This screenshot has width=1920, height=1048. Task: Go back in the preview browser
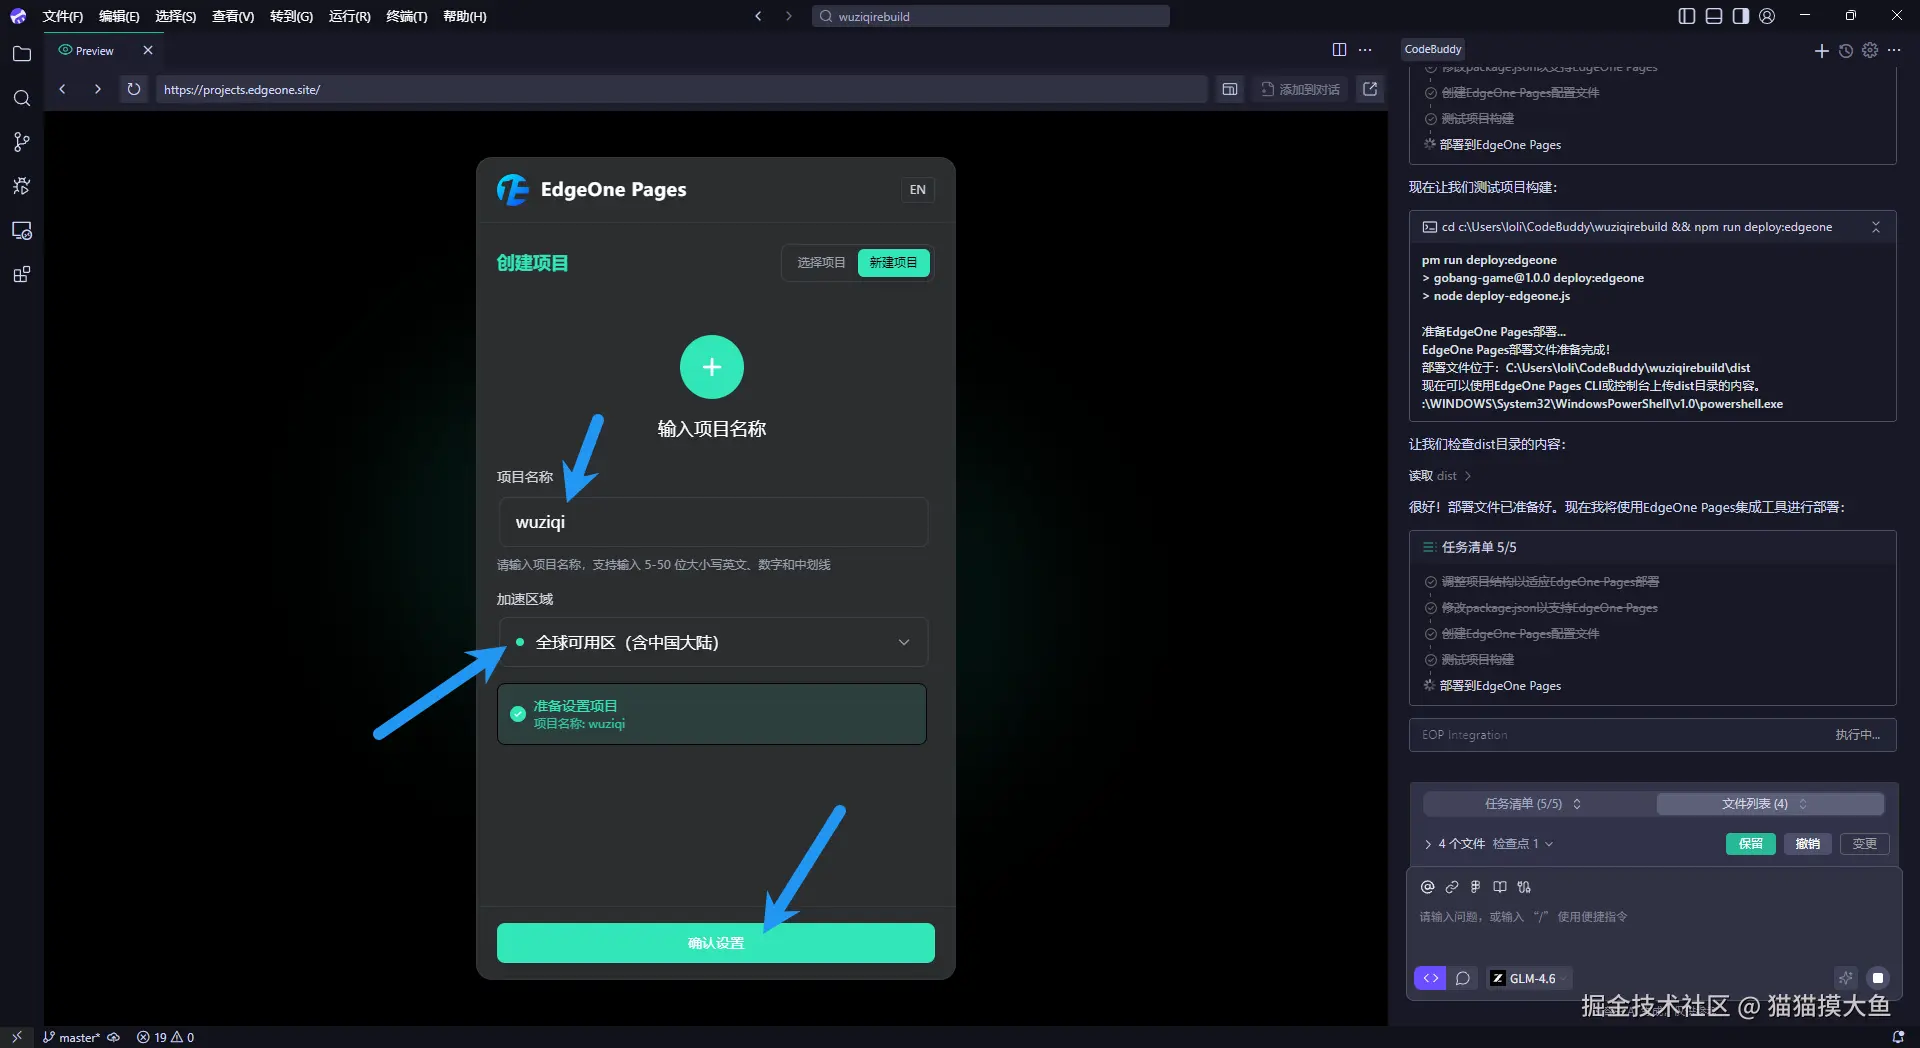pos(62,89)
